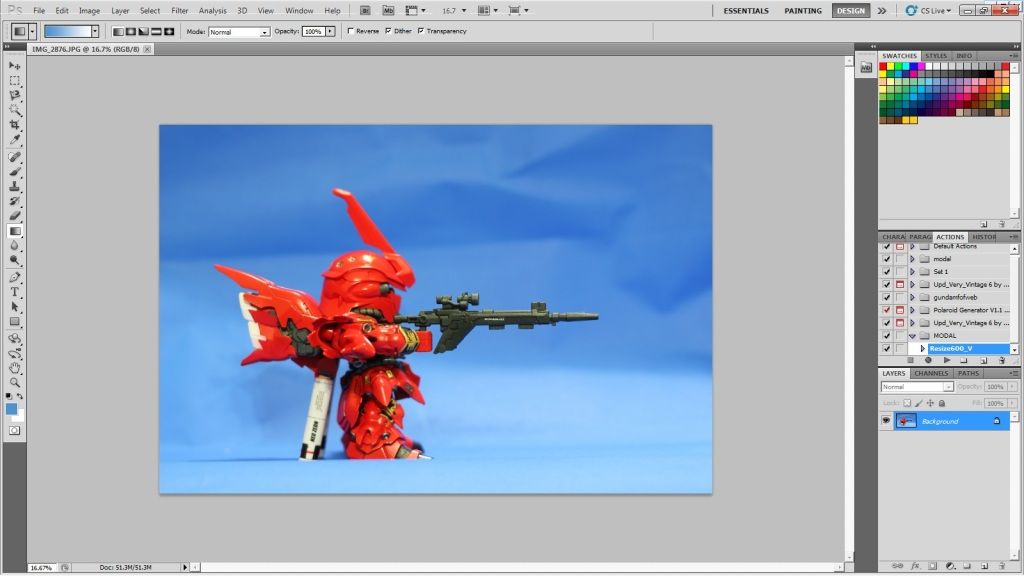Choose the Radial Gradient style
The image size is (1024, 576).
[x=131, y=31]
